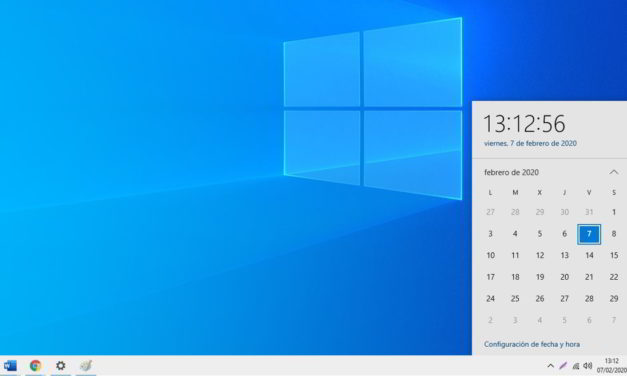Click 'viernes, 7 de febrero de 2020' date text

[x=530, y=143]
